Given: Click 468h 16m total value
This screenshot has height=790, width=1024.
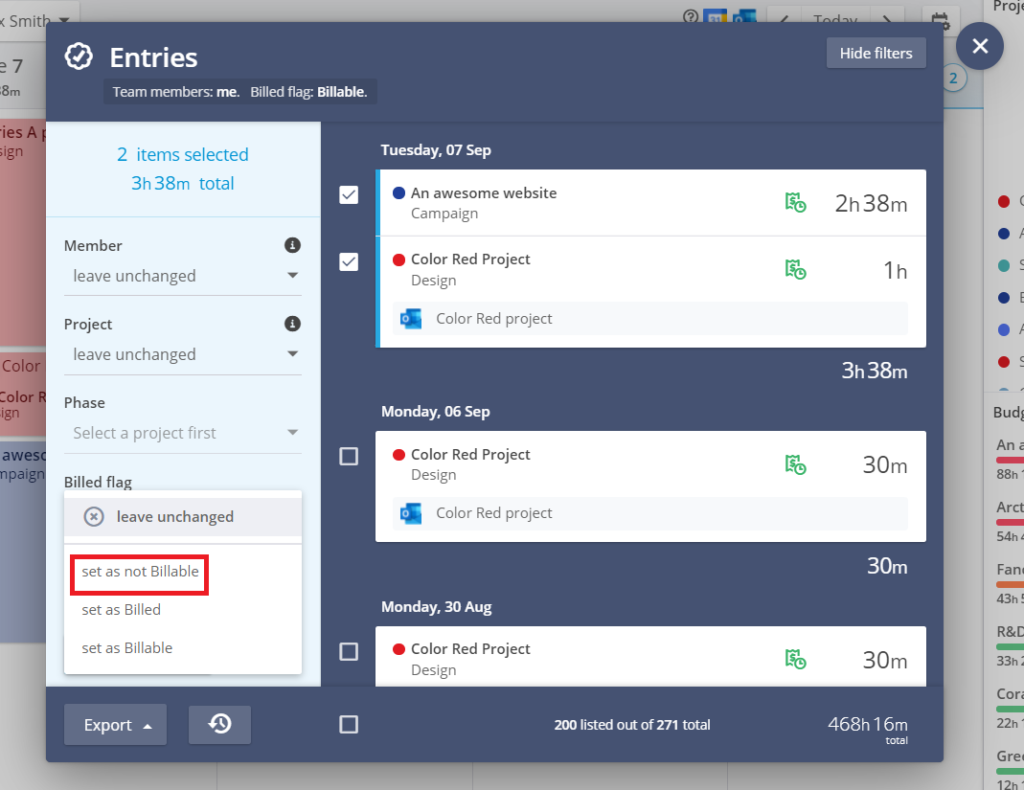Looking at the screenshot, I should point(867,725).
